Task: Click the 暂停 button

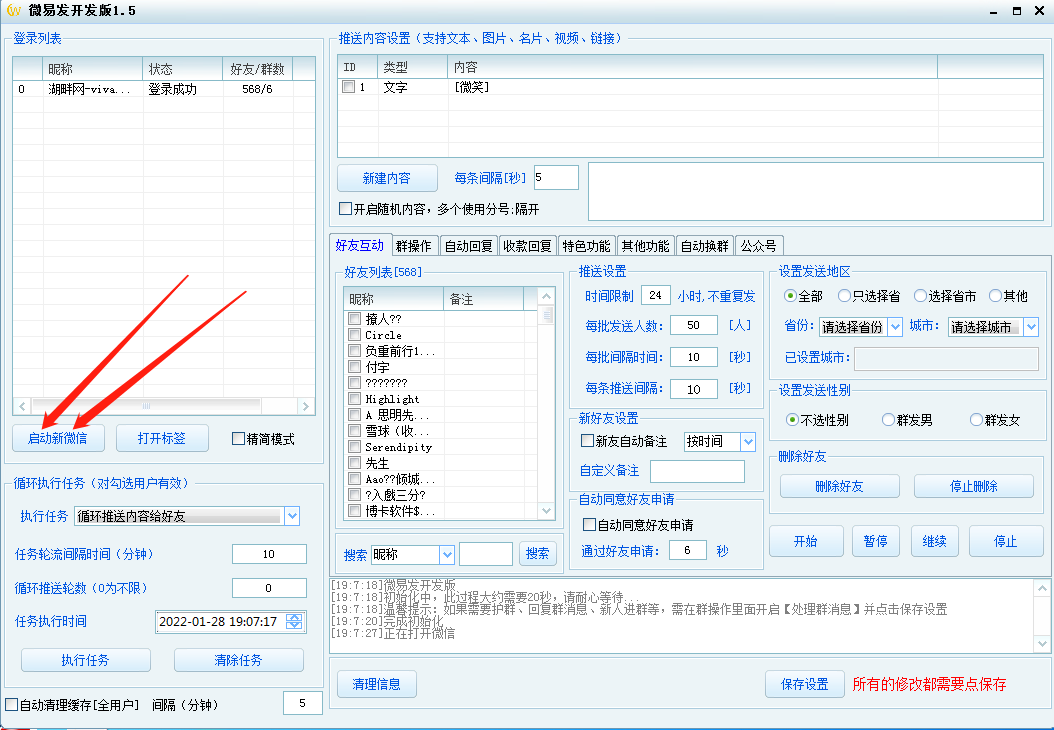Action: pos(876,541)
